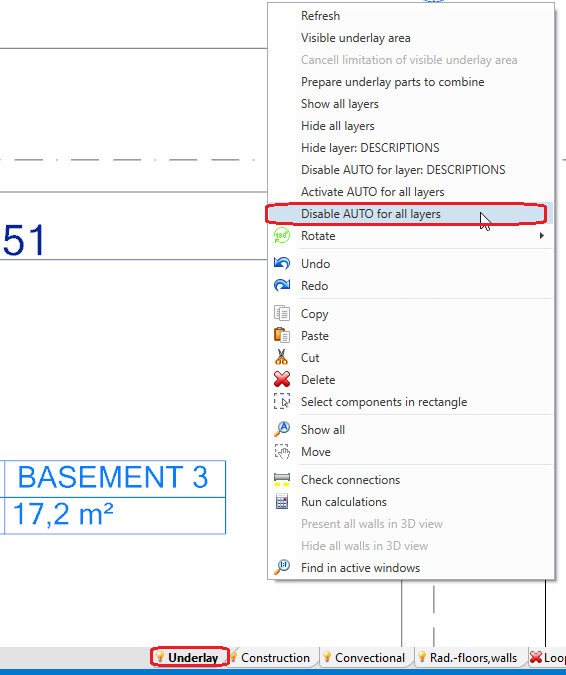
Task: Toggle the Rad.-floors,walls lightbulb
Action: click(422, 657)
